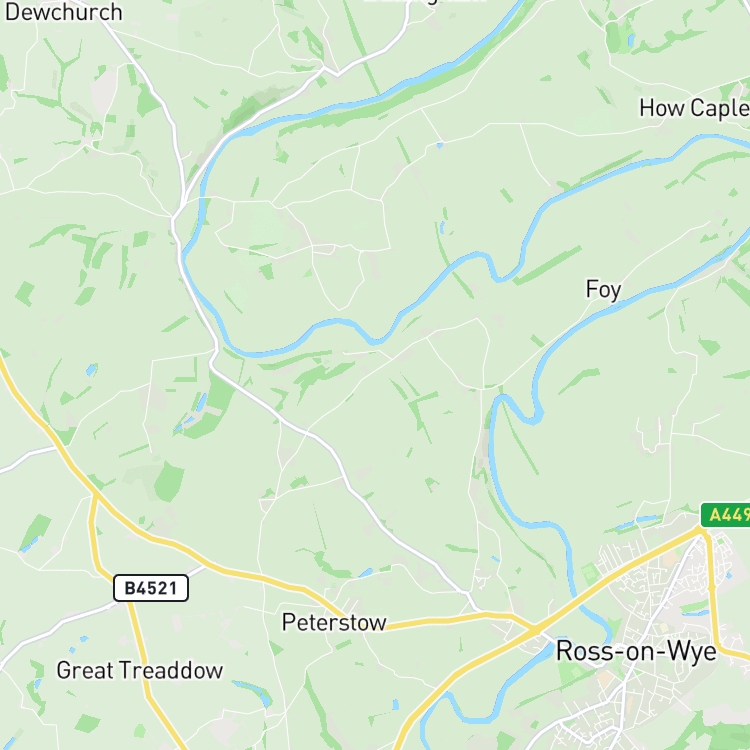Screen dimensions: 750x750
Task: Select the Peterstow place label
Action: [x=334, y=622]
